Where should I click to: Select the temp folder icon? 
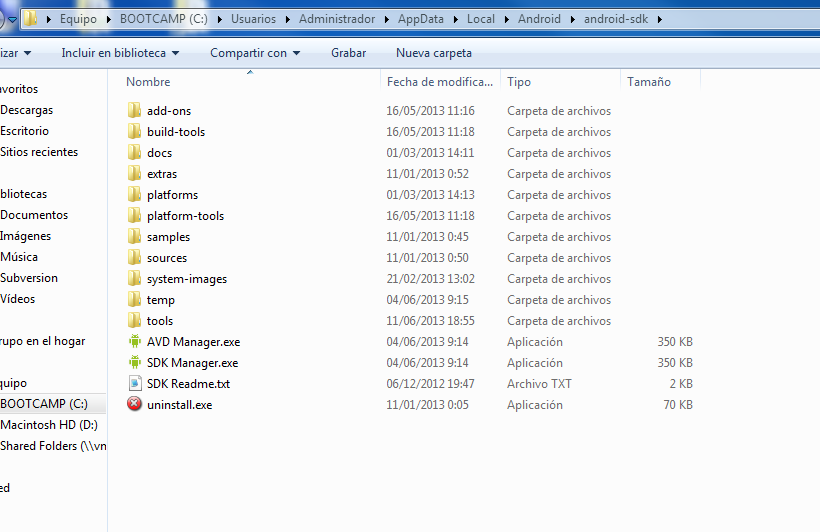pos(134,299)
